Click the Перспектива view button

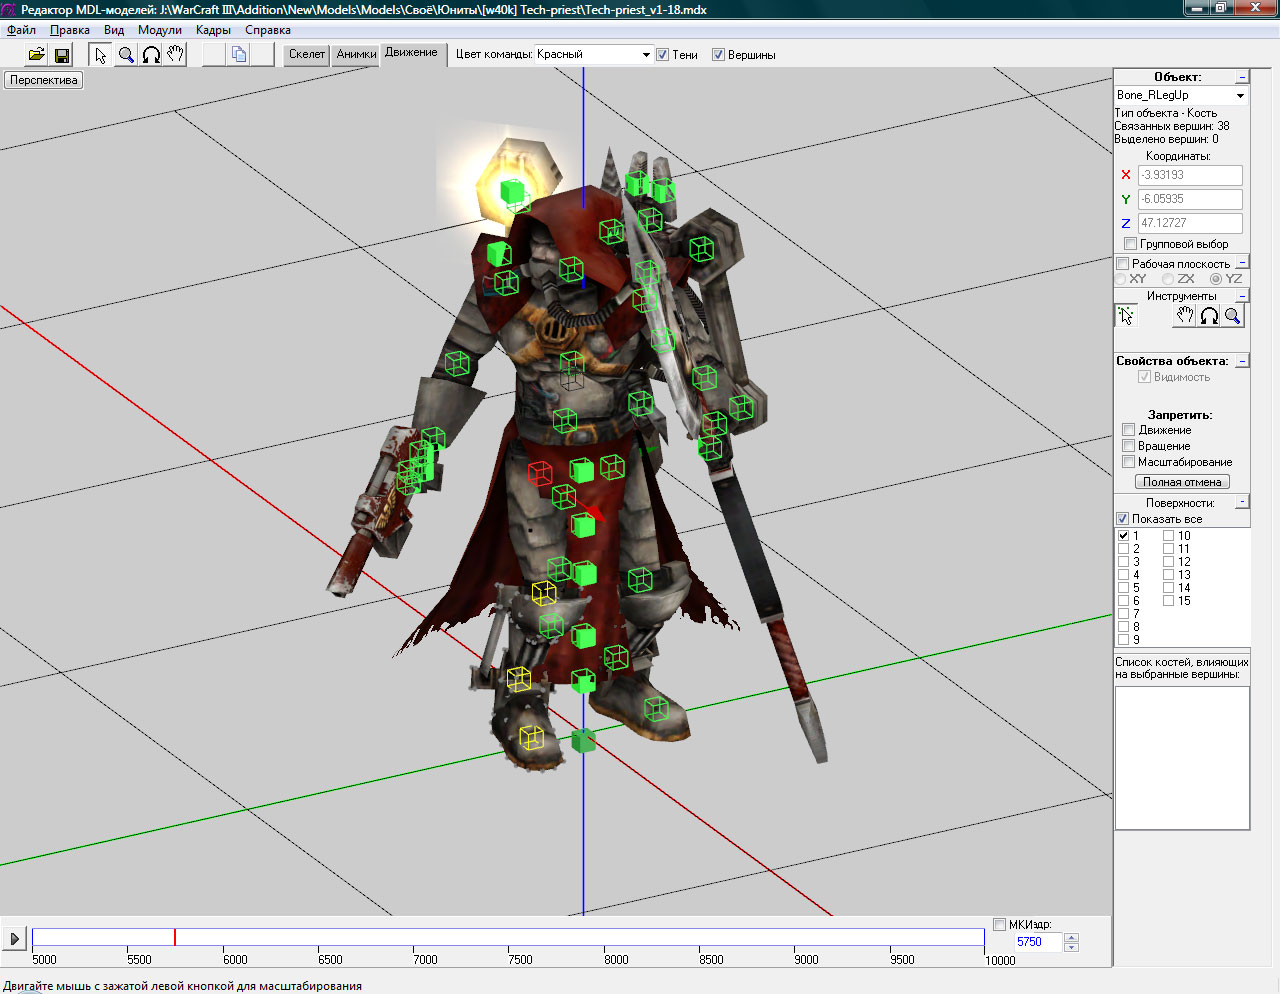coord(43,80)
